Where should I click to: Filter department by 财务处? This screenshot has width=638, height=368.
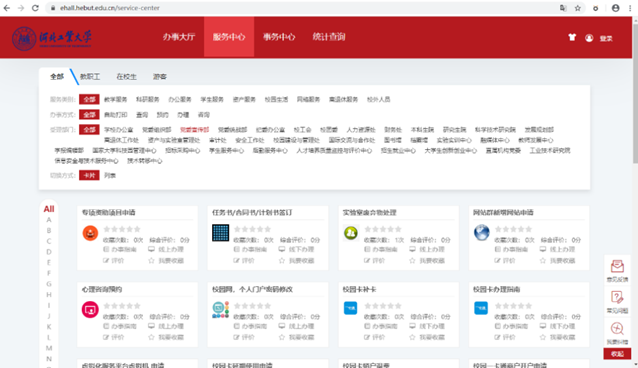tap(393, 130)
